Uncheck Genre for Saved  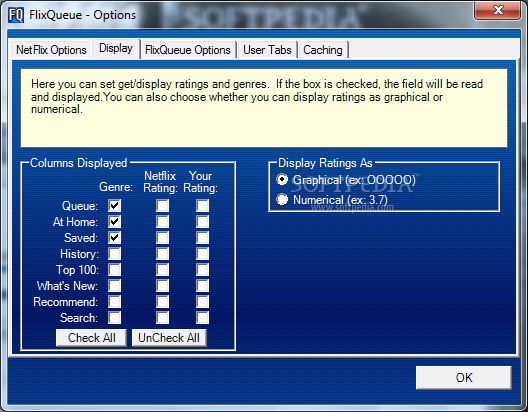tap(114, 238)
